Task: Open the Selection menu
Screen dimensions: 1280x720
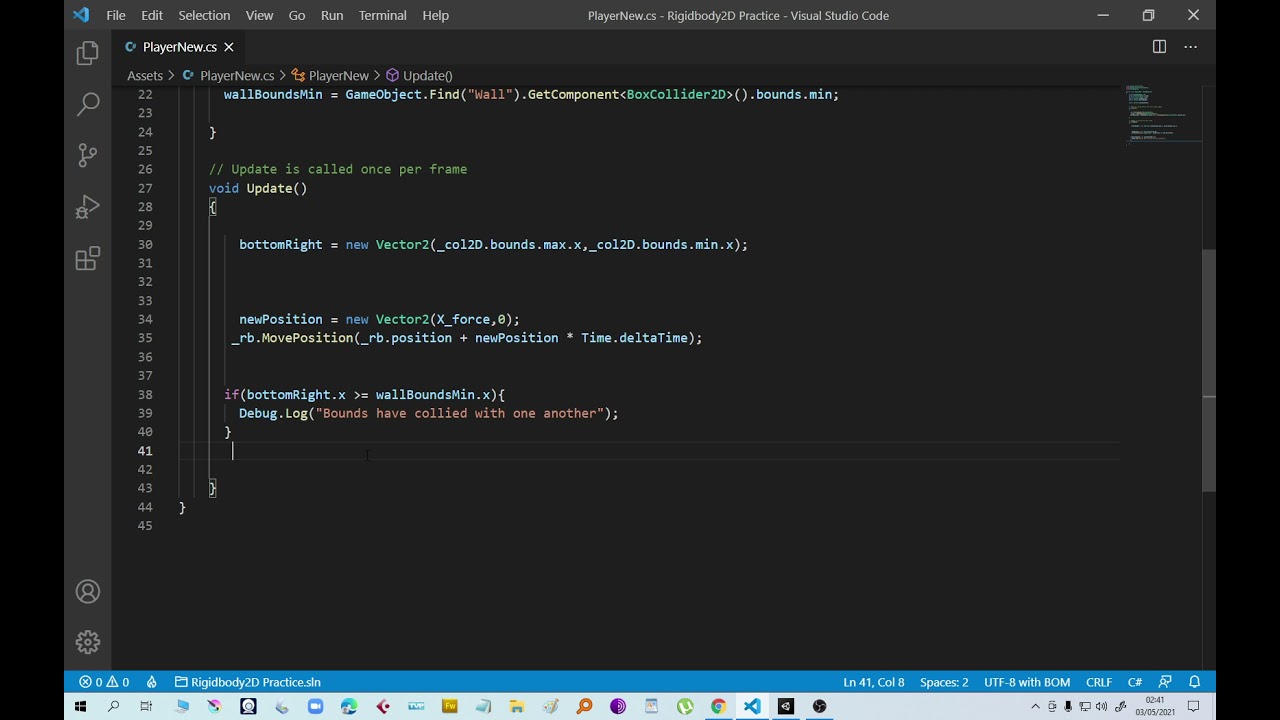Action: coord(204,15)
